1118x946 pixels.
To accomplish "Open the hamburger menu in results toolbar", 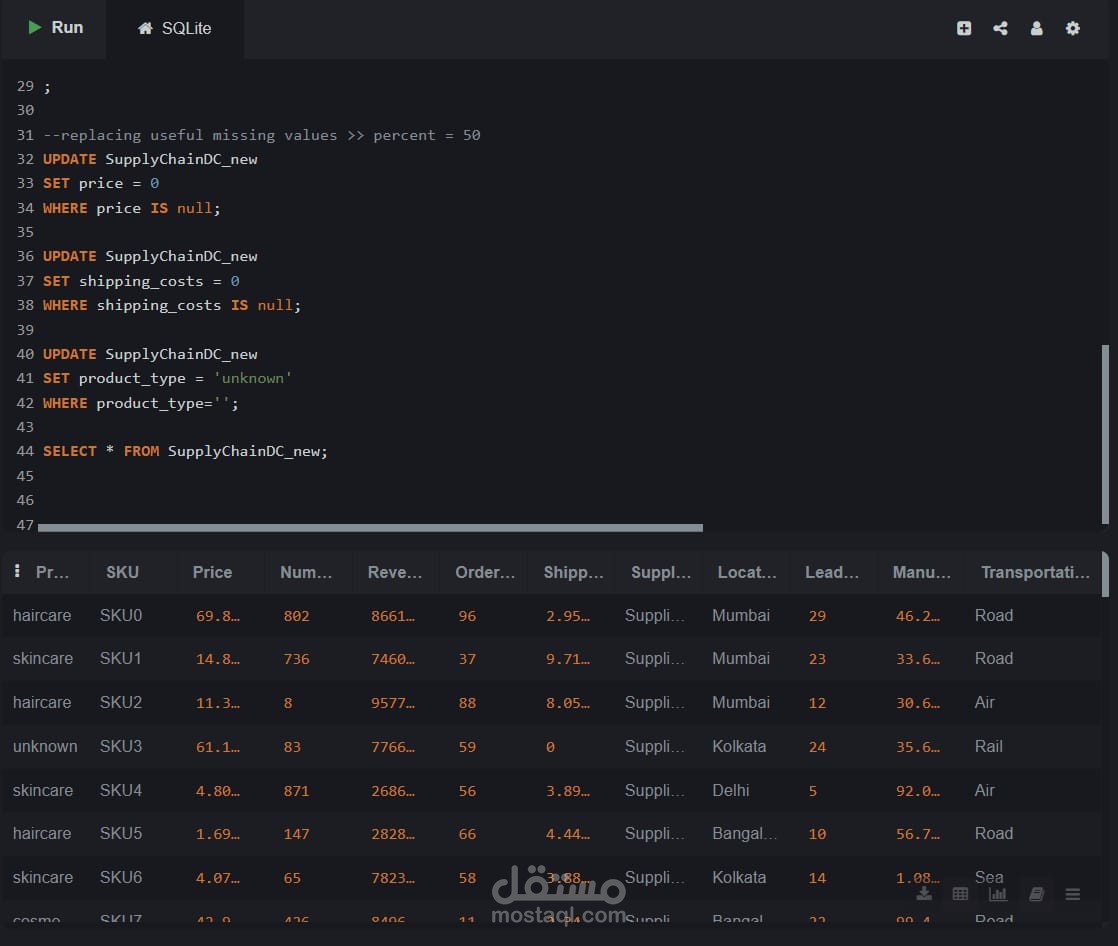I will [x=1072, y=893].
